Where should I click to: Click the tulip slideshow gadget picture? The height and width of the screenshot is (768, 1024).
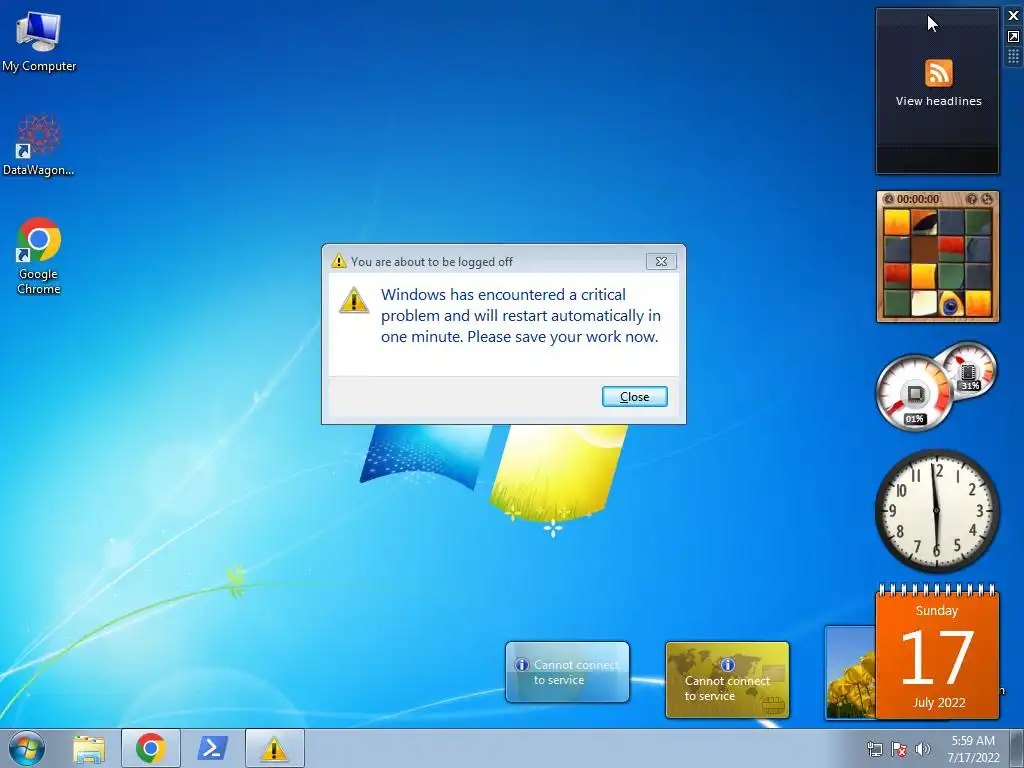pyautogui.click(x=850, y=673)
